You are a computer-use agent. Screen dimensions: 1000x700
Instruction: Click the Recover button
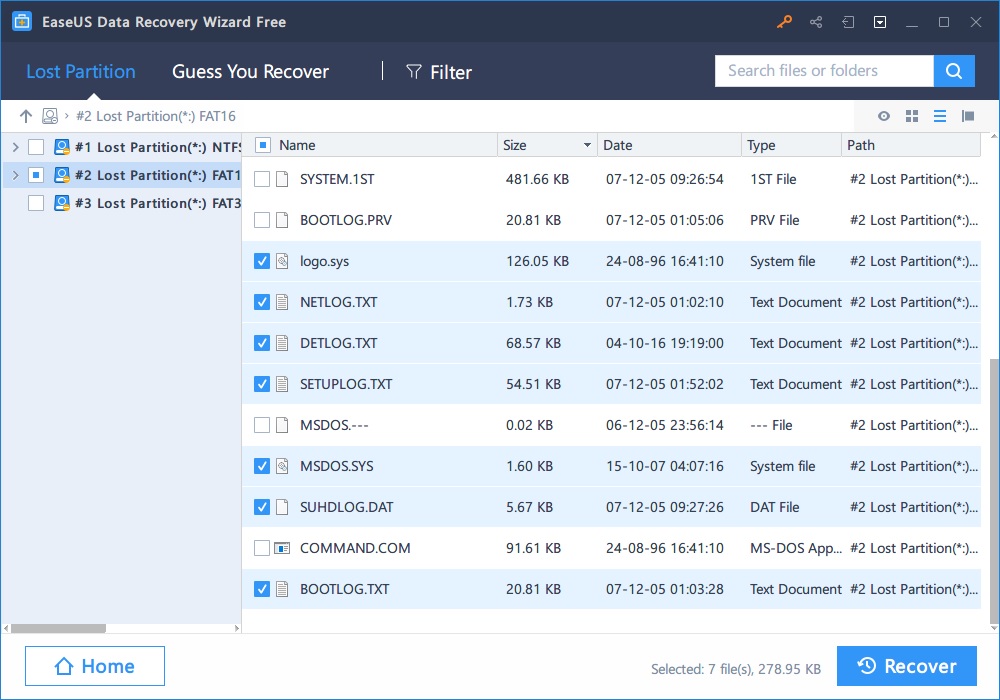pos(907,666)
